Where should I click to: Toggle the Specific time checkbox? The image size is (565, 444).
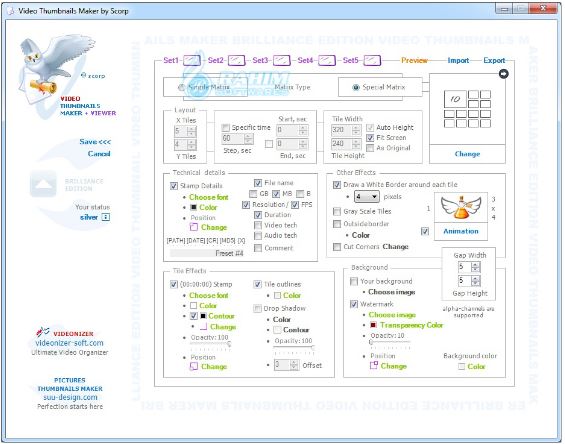click(226, 128)
